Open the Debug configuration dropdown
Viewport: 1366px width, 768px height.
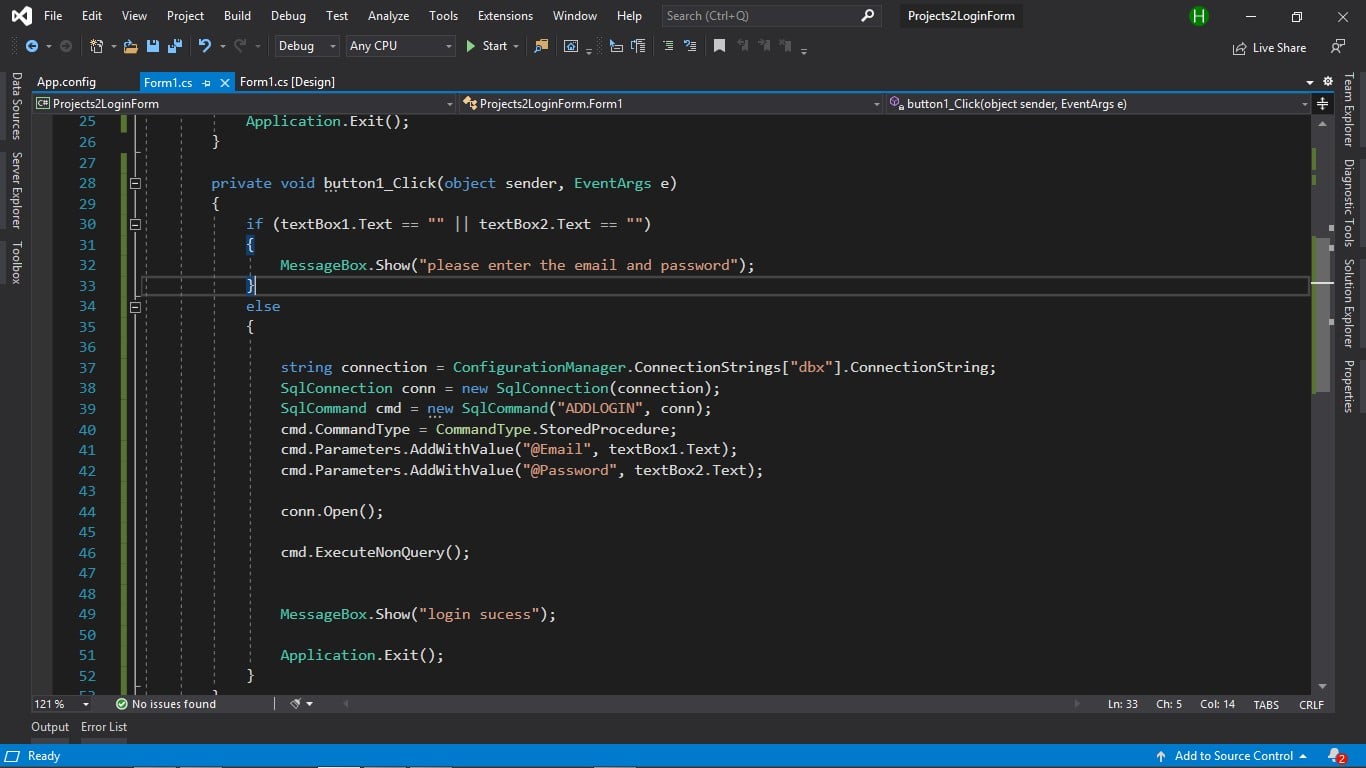[308, 46]
